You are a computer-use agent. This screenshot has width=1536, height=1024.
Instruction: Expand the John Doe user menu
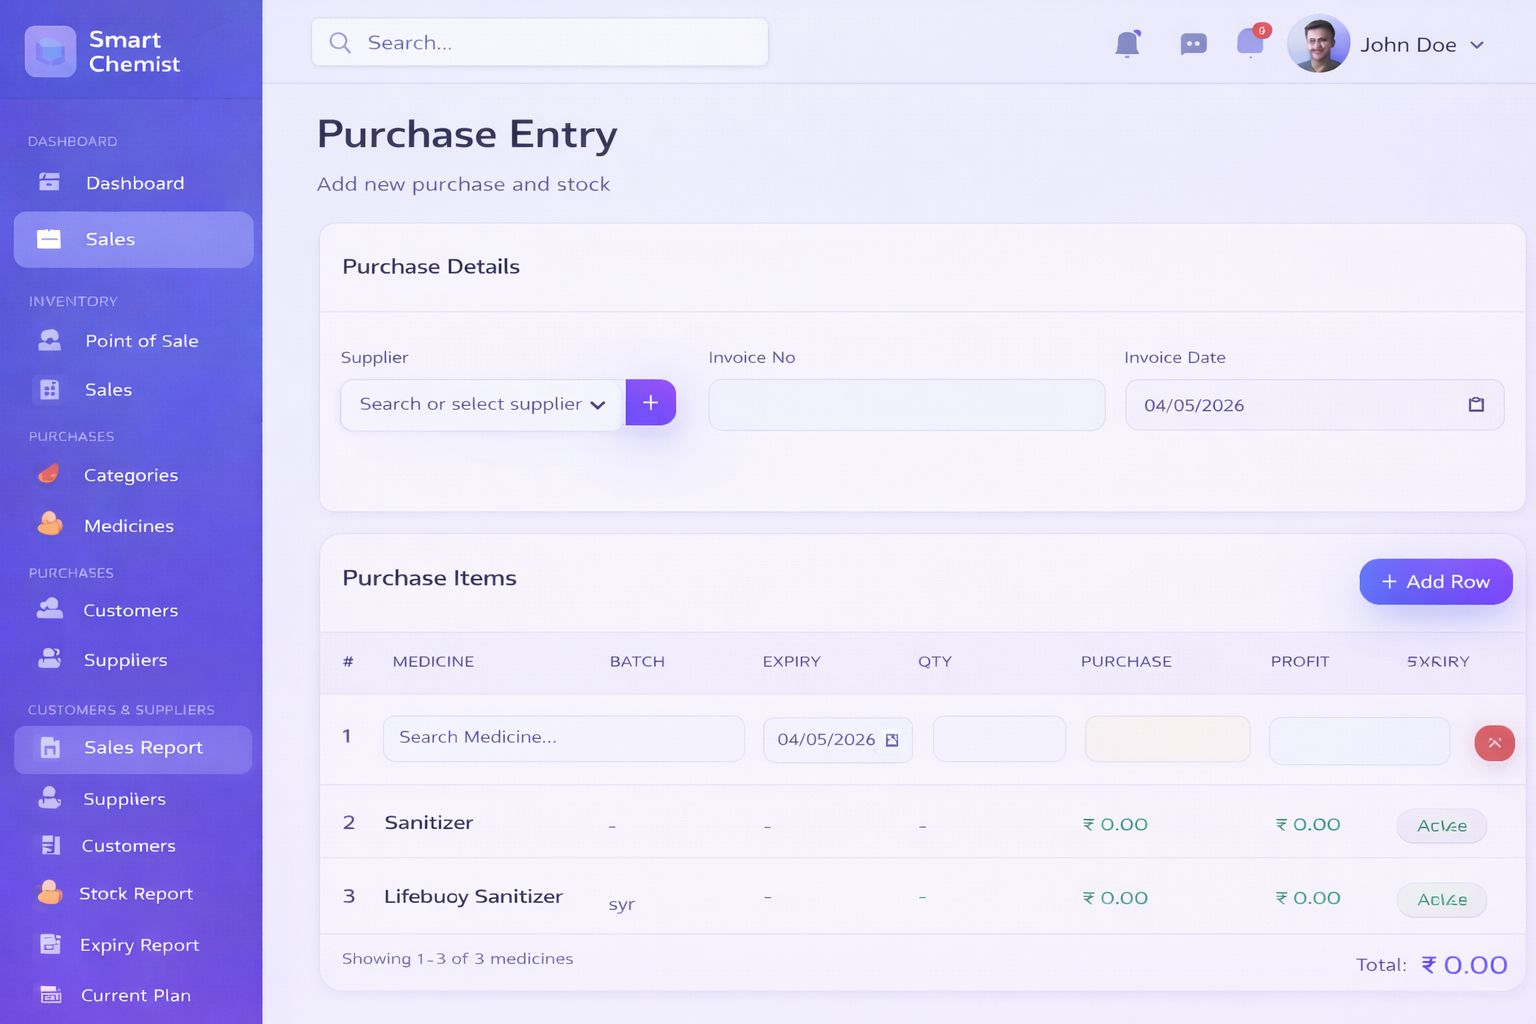[1477, 45]
